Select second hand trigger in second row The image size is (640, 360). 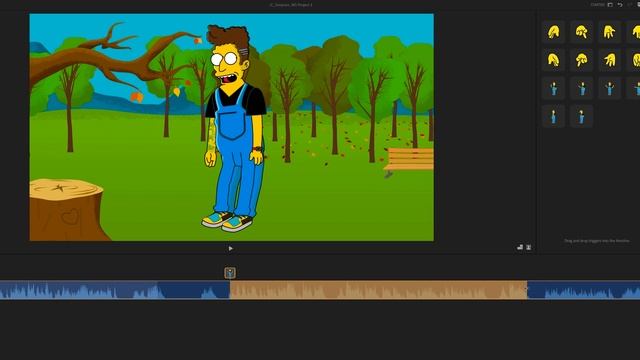tap(582, 60)
